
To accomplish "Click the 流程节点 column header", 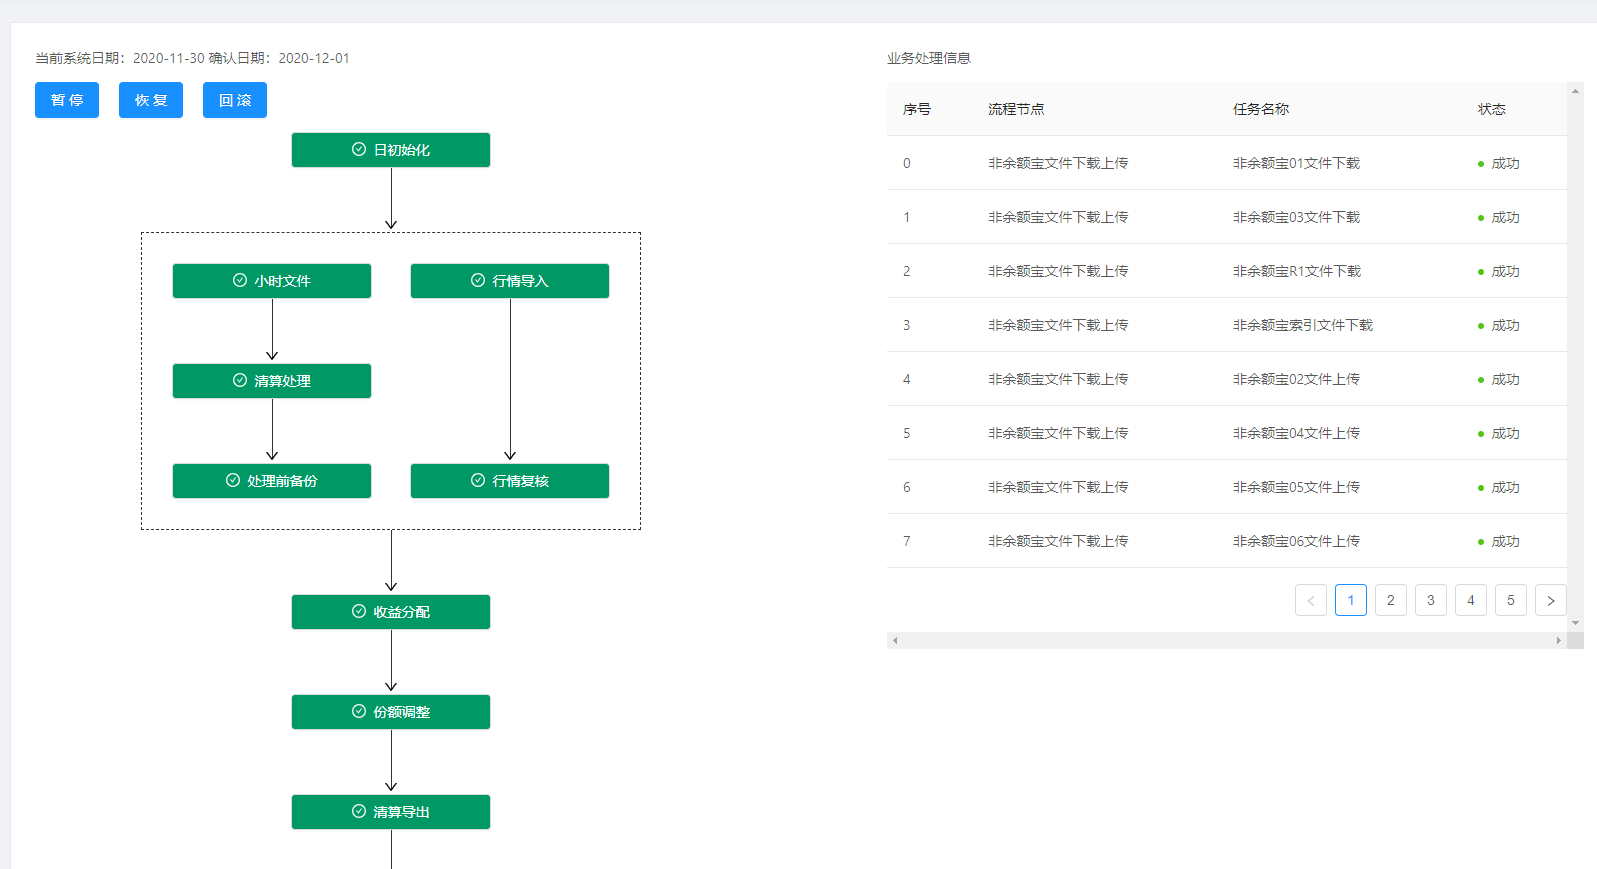I will pos(1016,109).
